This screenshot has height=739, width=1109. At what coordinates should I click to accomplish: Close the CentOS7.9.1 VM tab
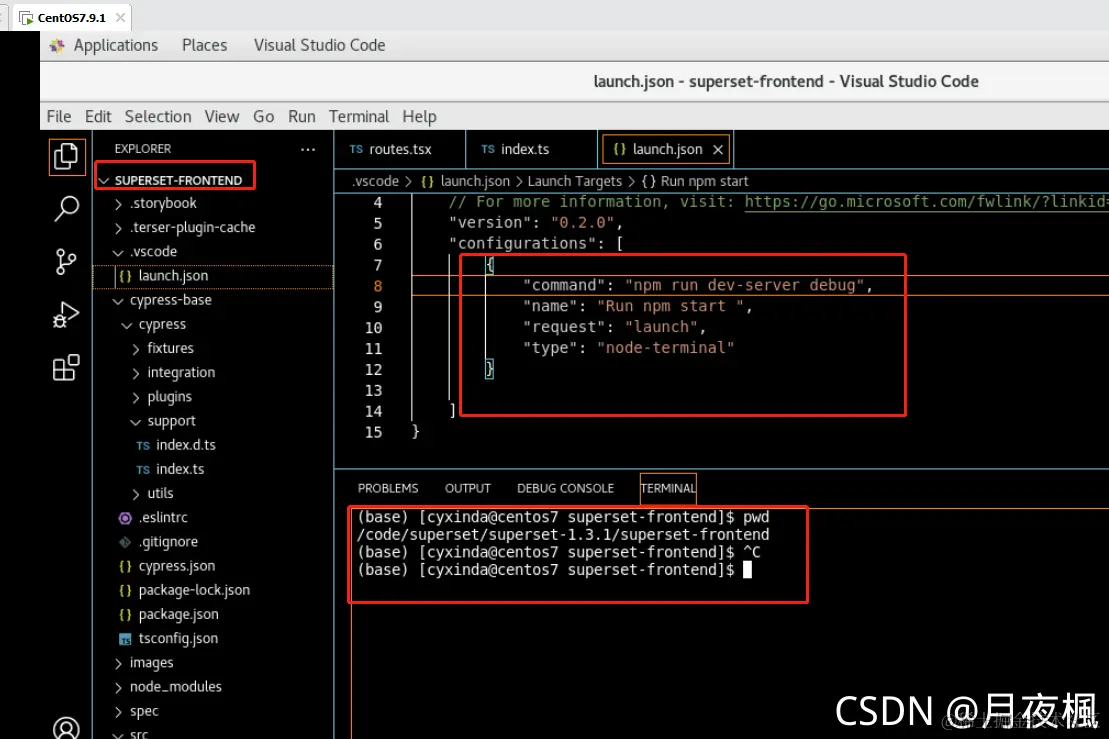pyautogui.click(x=120, y=18)
